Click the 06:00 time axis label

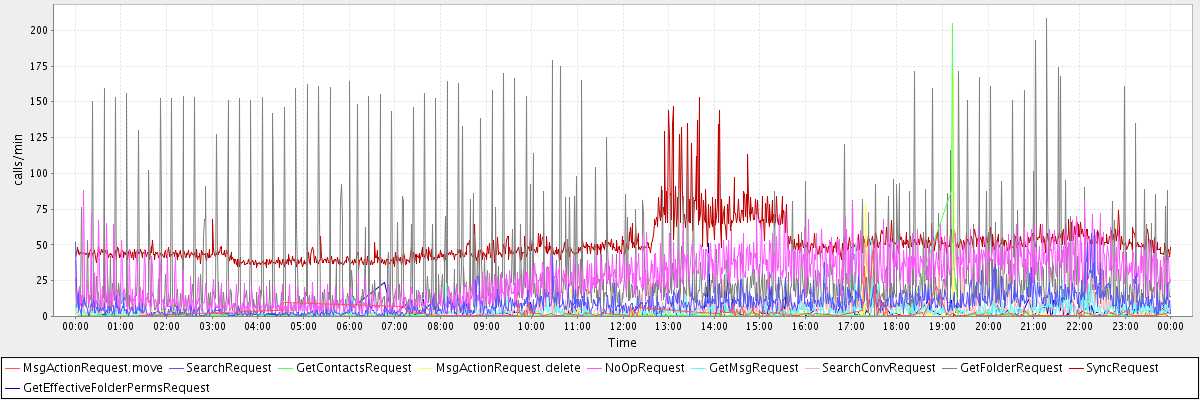[349, 326]
